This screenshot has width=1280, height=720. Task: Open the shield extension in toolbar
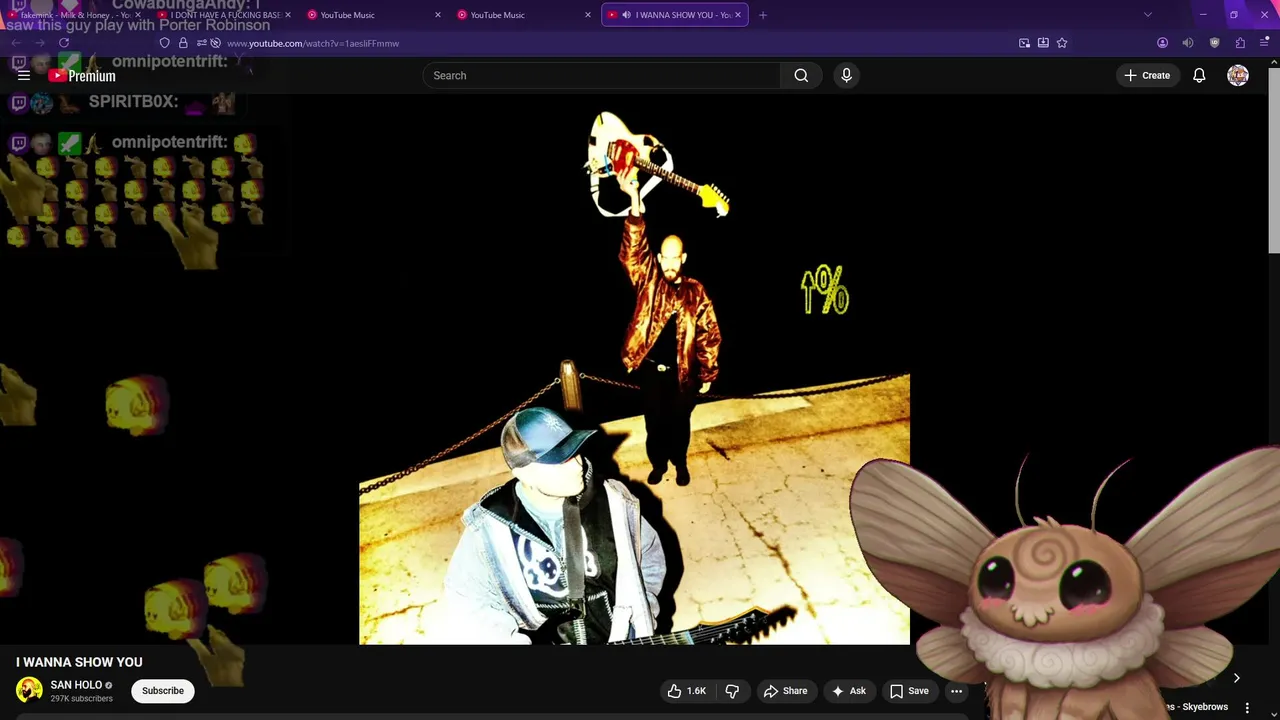pos(1215,43)
